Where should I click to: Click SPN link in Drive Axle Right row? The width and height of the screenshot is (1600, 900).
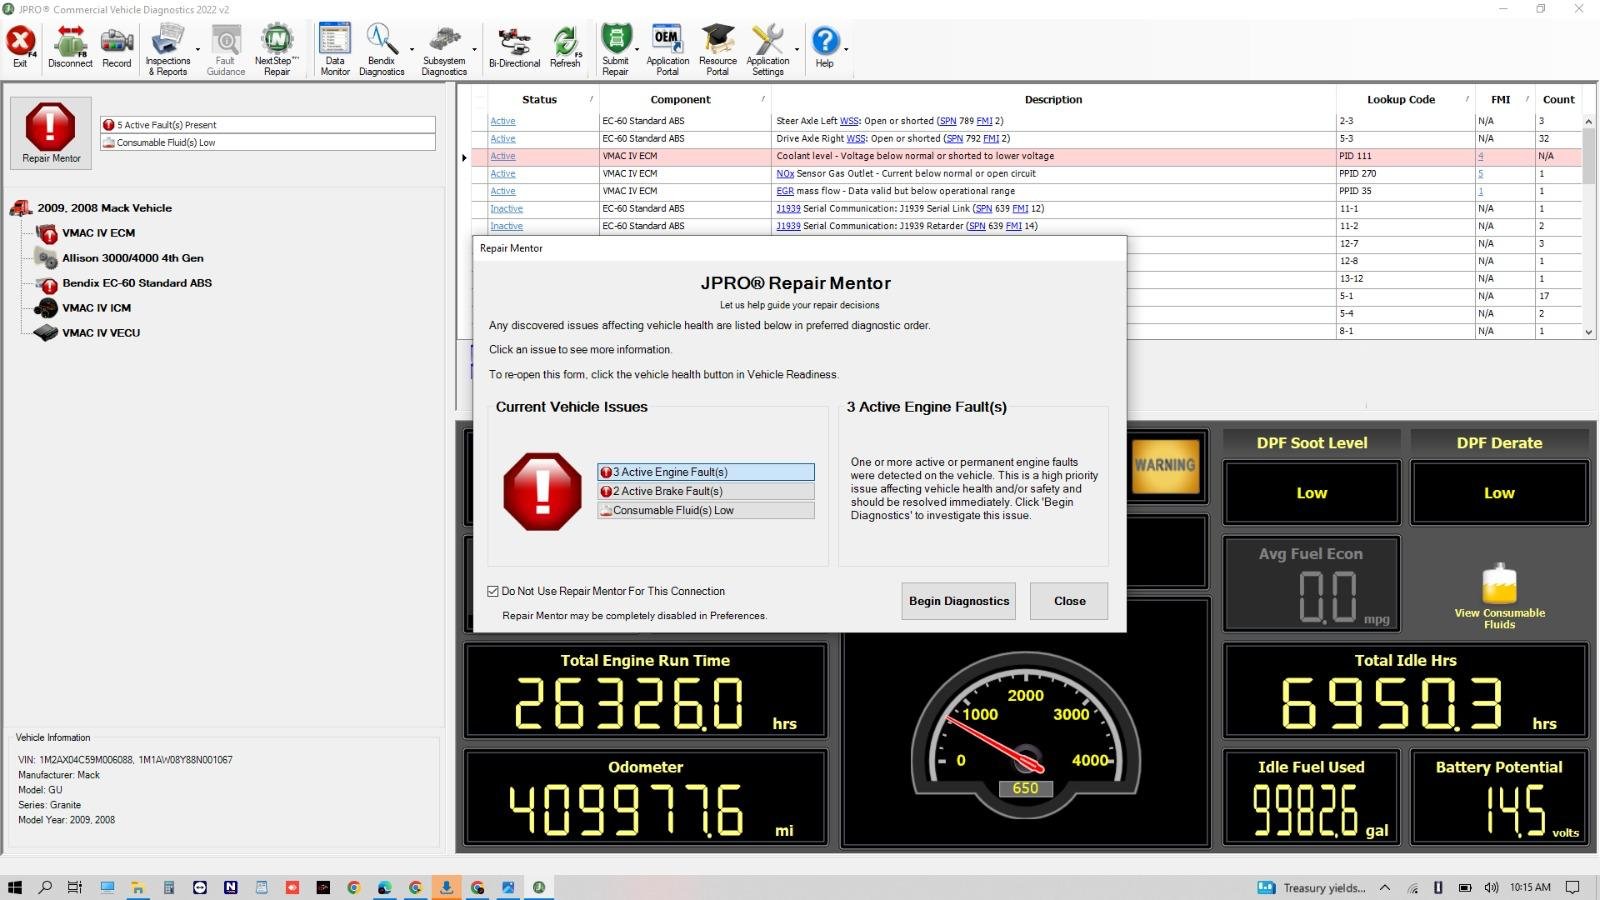click(x=955, y=139)
